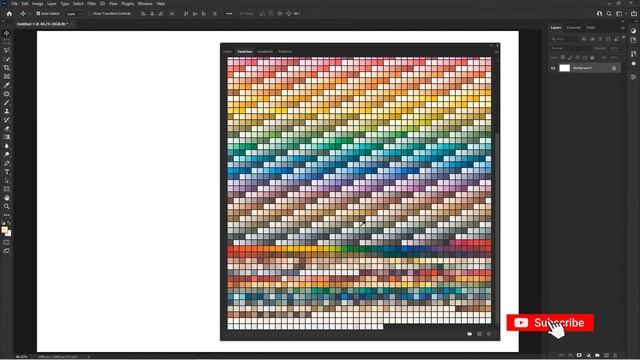Open Layers panel flyout menu
Viewport: 640px width, 360px height.
622,28
